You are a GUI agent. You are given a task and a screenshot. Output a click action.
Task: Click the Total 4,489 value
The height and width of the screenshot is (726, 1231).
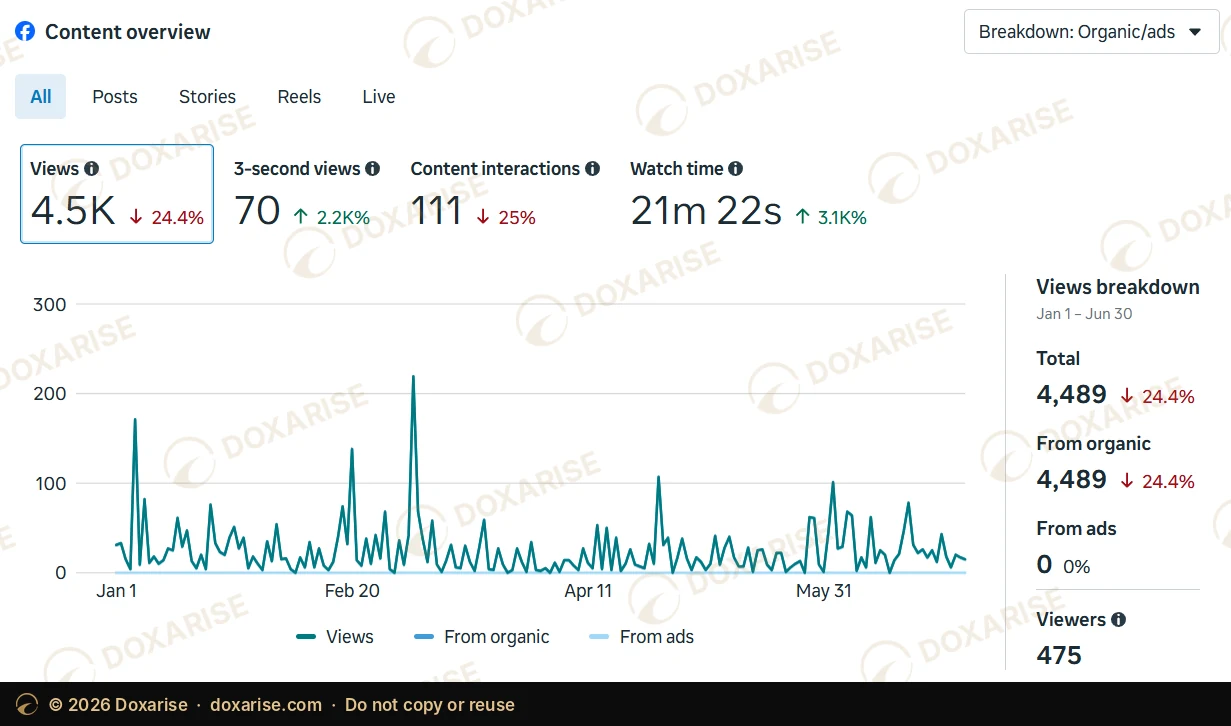point(1071,394)
